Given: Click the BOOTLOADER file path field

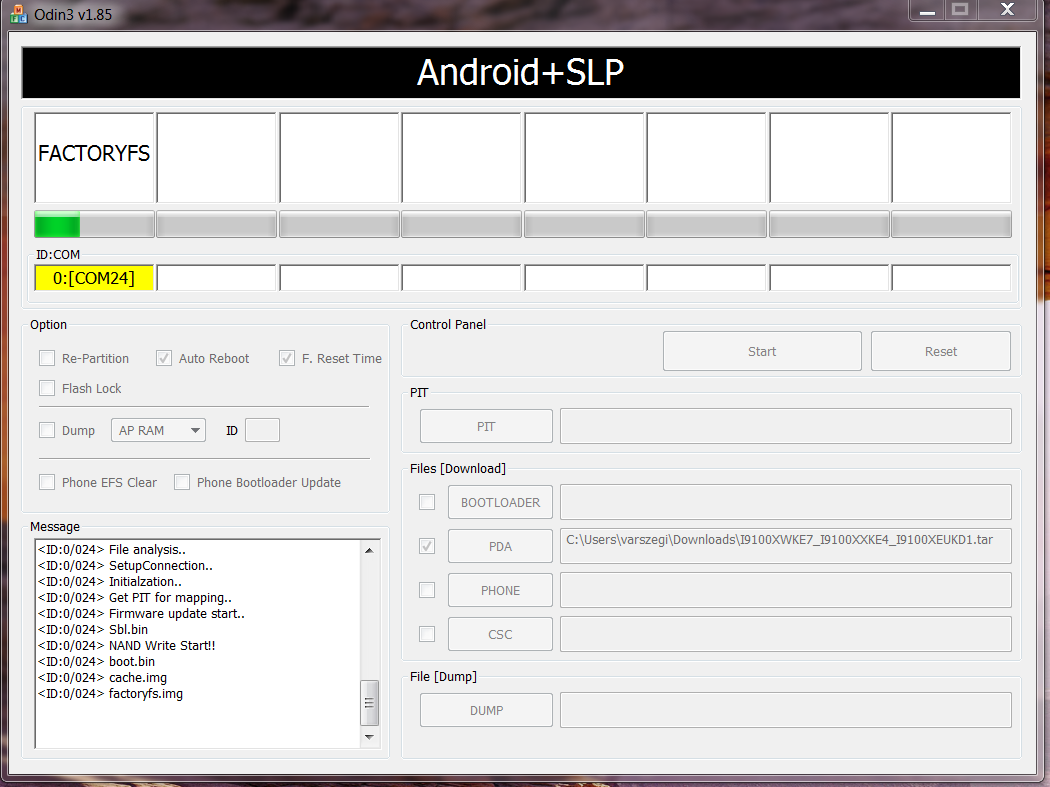Looking at the screenshot, I should [785, 502].
